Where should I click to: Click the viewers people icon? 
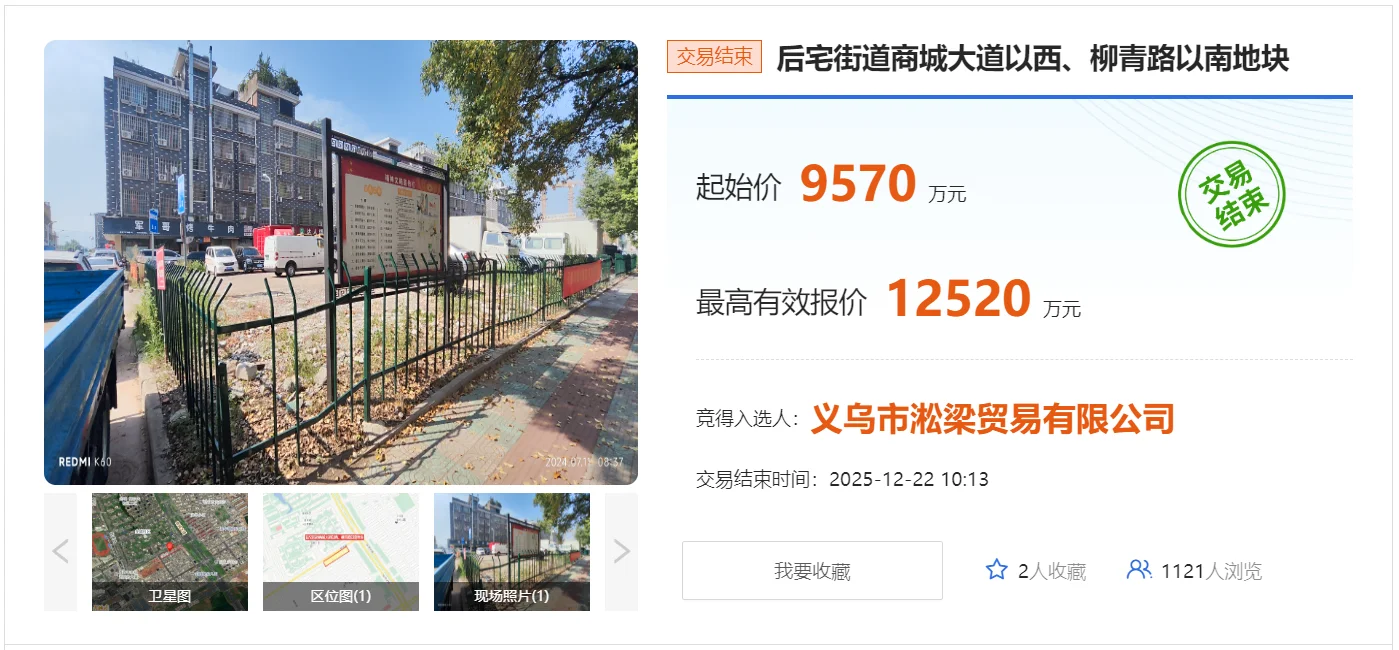click(x=1139, y=570)
